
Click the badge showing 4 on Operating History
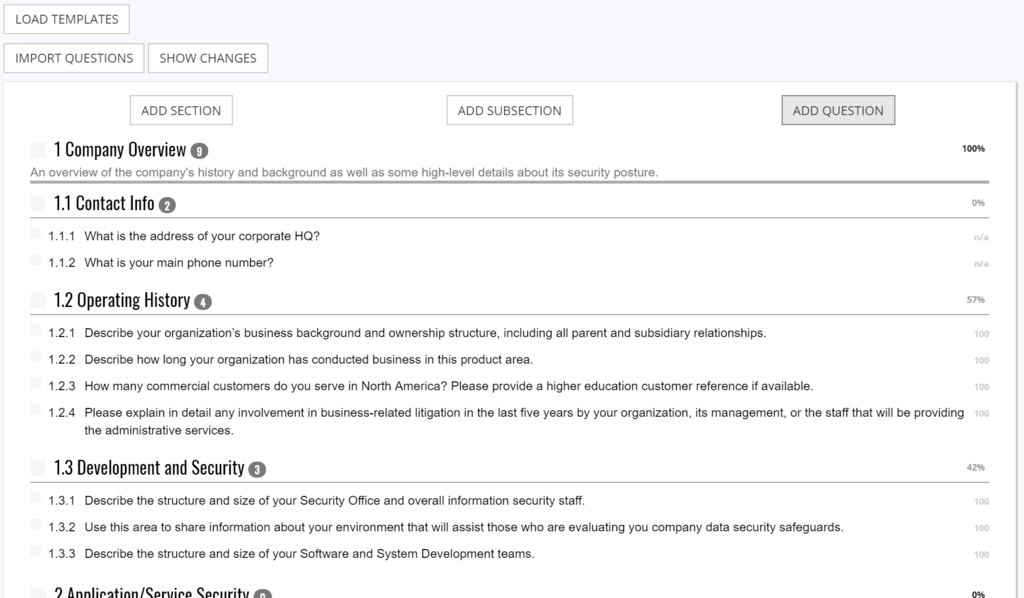tap(205, 300)
